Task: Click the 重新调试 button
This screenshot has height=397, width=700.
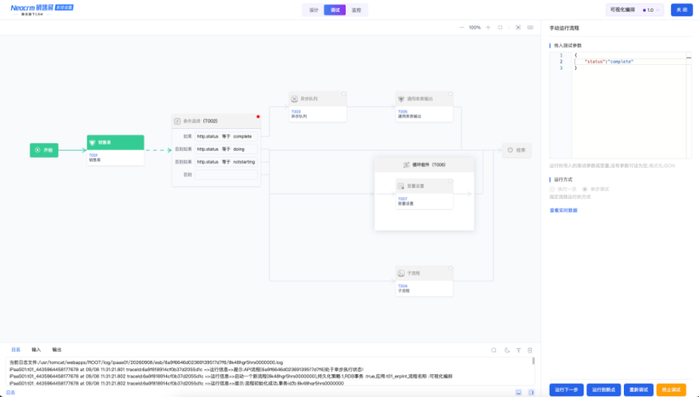Action: point(638,390)
